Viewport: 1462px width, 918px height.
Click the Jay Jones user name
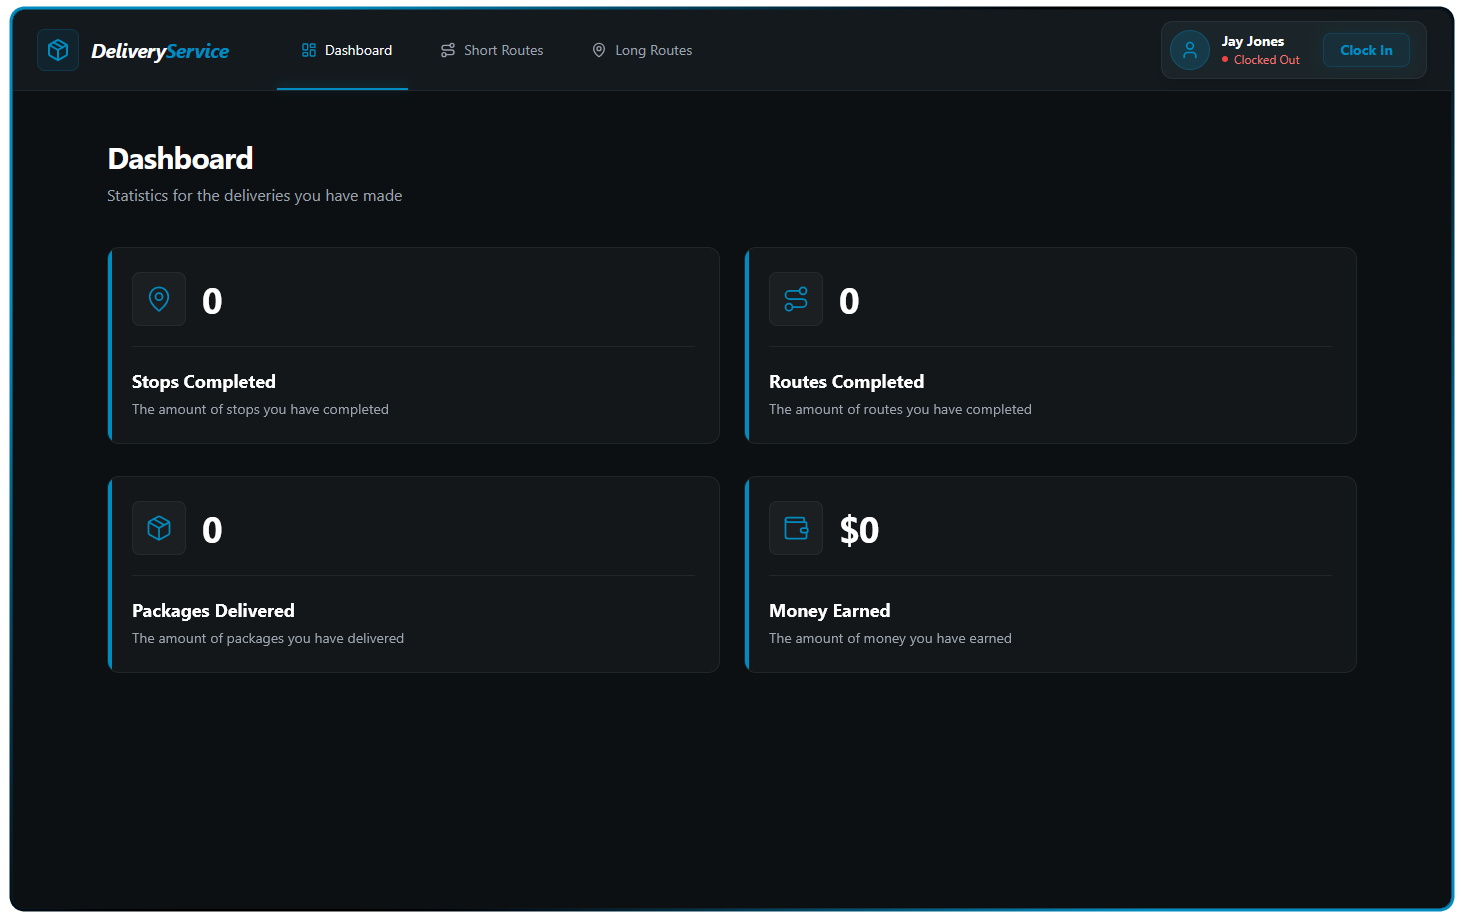click(x=1253, y=41)
